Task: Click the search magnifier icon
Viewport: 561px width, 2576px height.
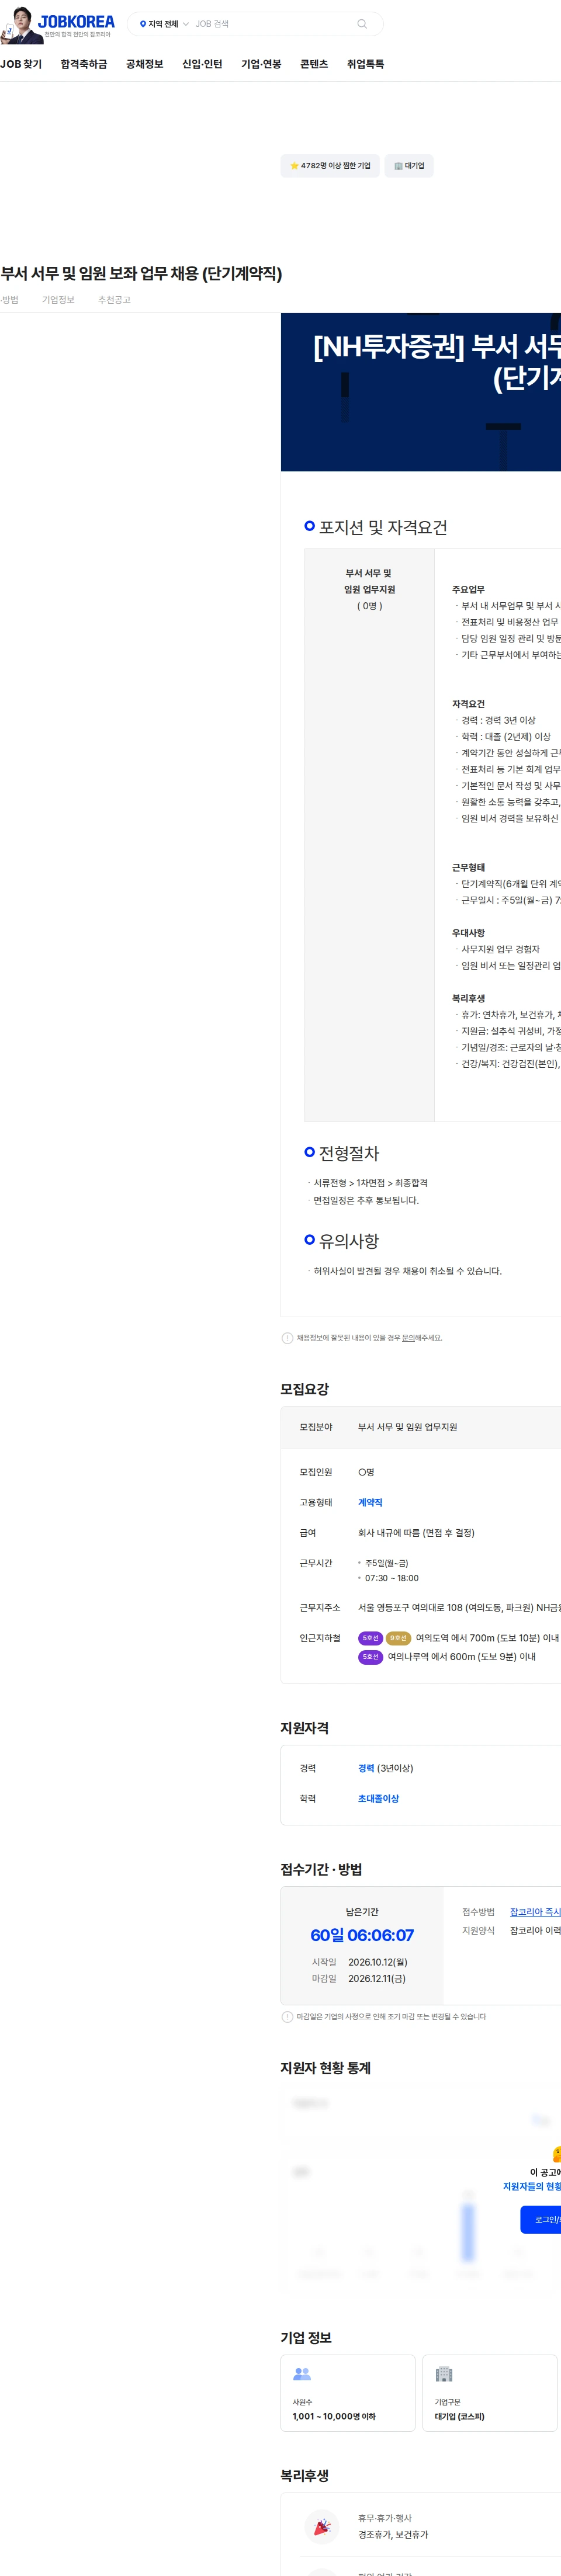Action: point(362,24)
